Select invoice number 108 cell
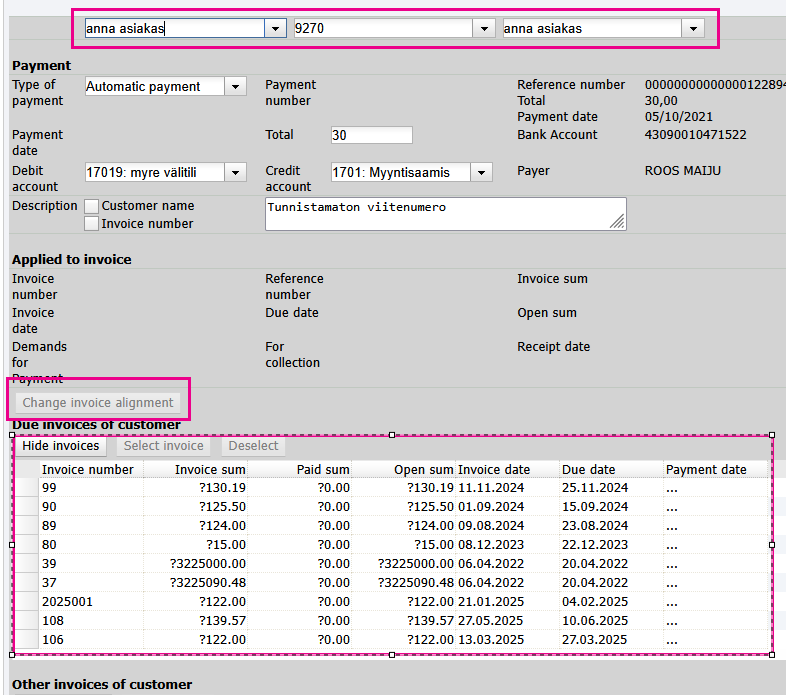786x695 pixels. pos(91,621)
